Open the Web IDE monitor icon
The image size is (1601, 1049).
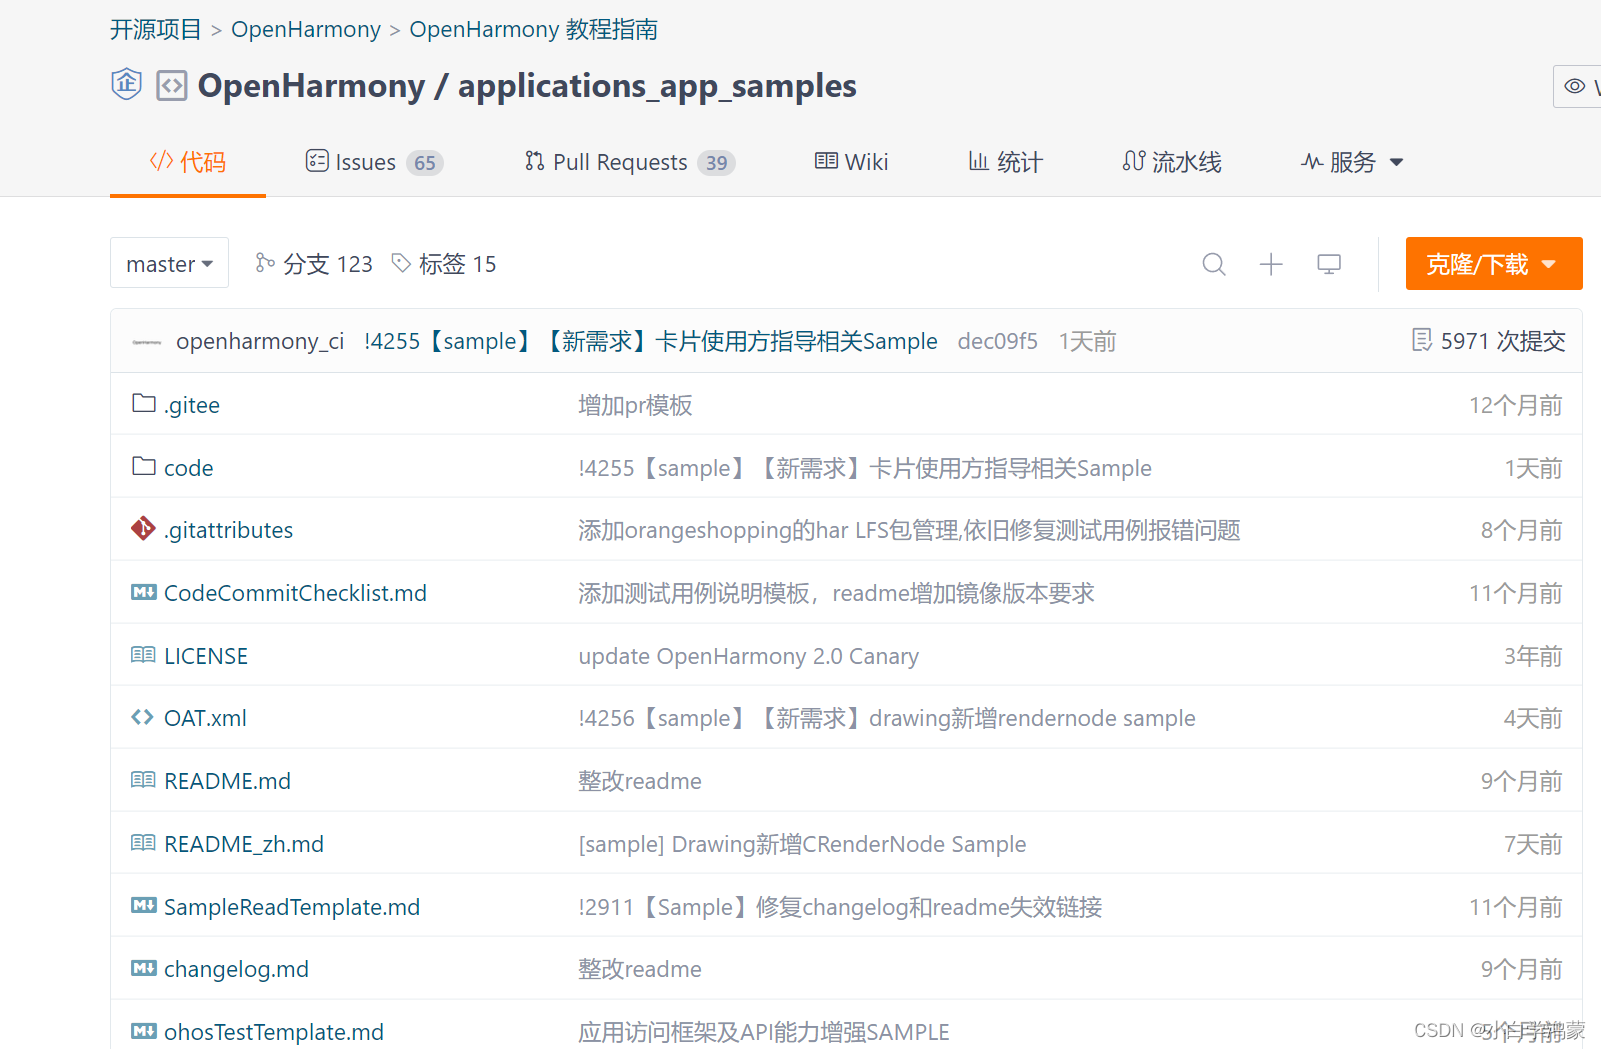1329,264
